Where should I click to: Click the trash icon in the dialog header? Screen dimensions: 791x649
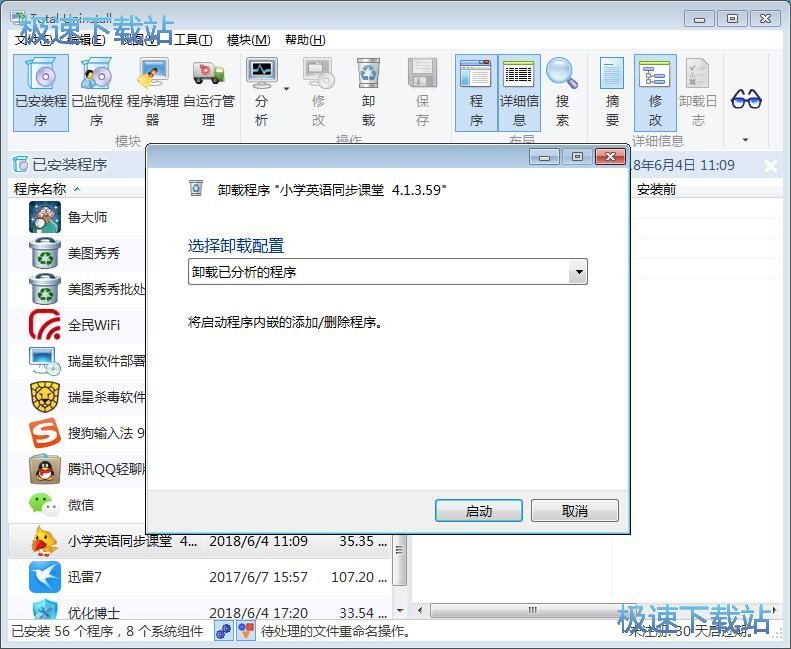196,188
